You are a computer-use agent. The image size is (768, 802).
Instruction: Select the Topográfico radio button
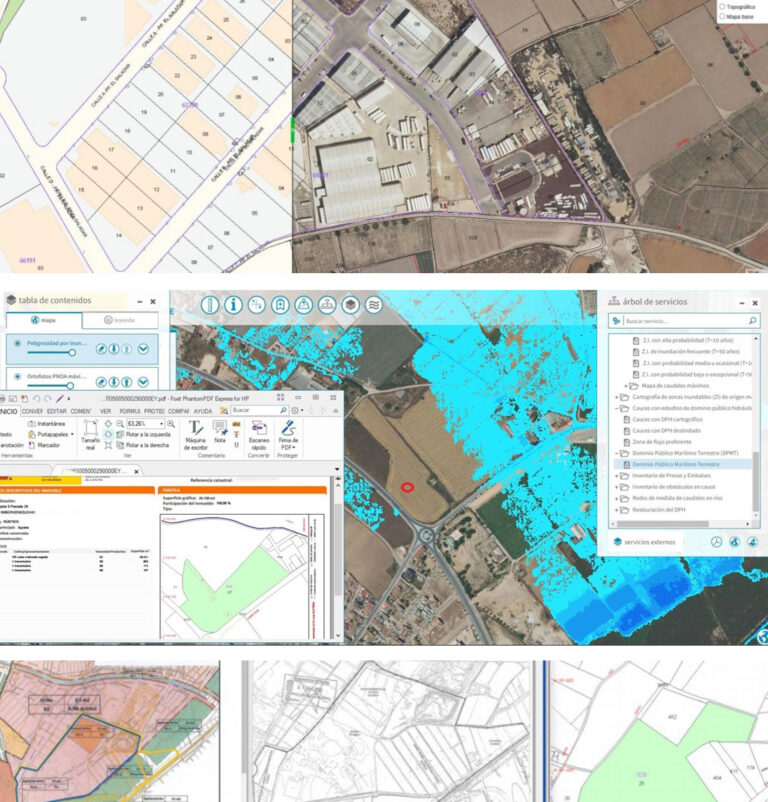click(723, 7)
